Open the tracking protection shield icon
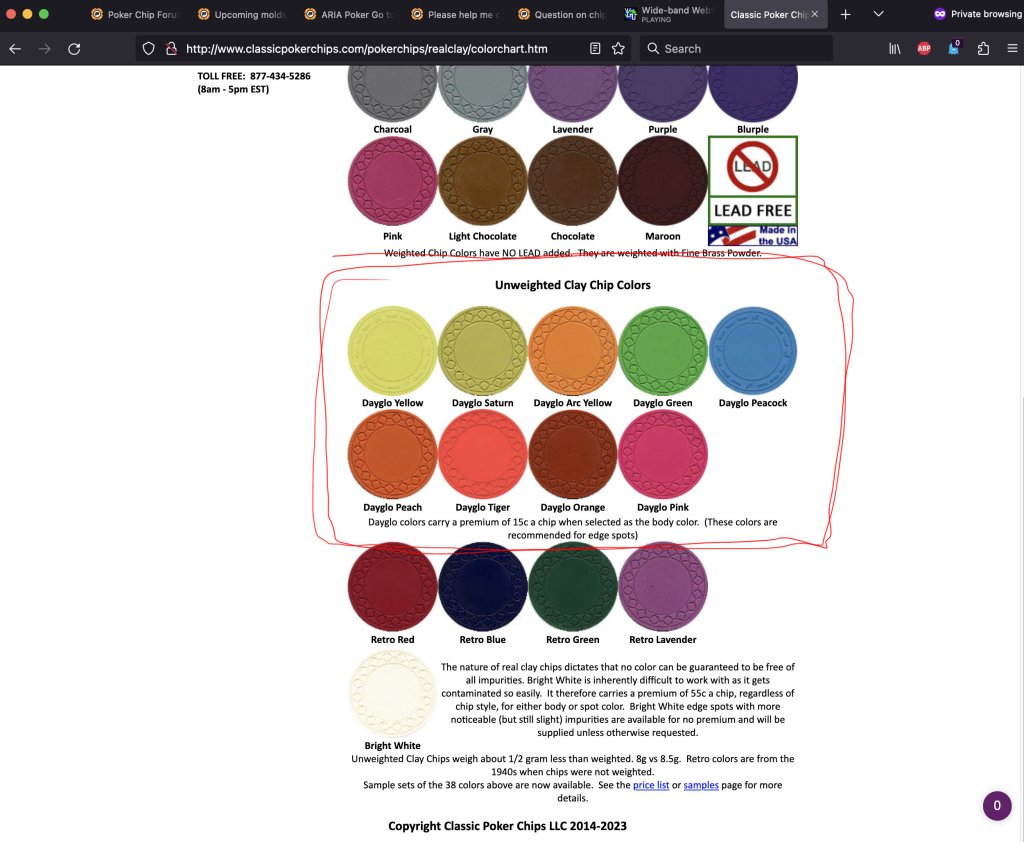This screenshot has height=842, width=1024. [148, 48]
